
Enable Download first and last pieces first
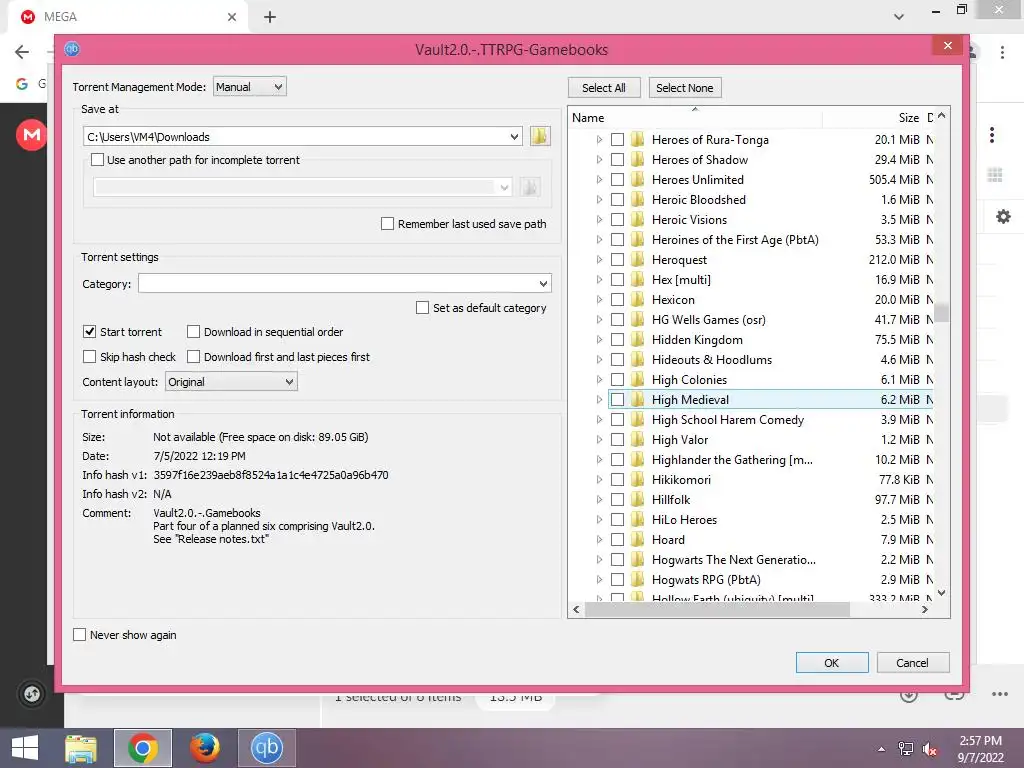coord(193,357)
